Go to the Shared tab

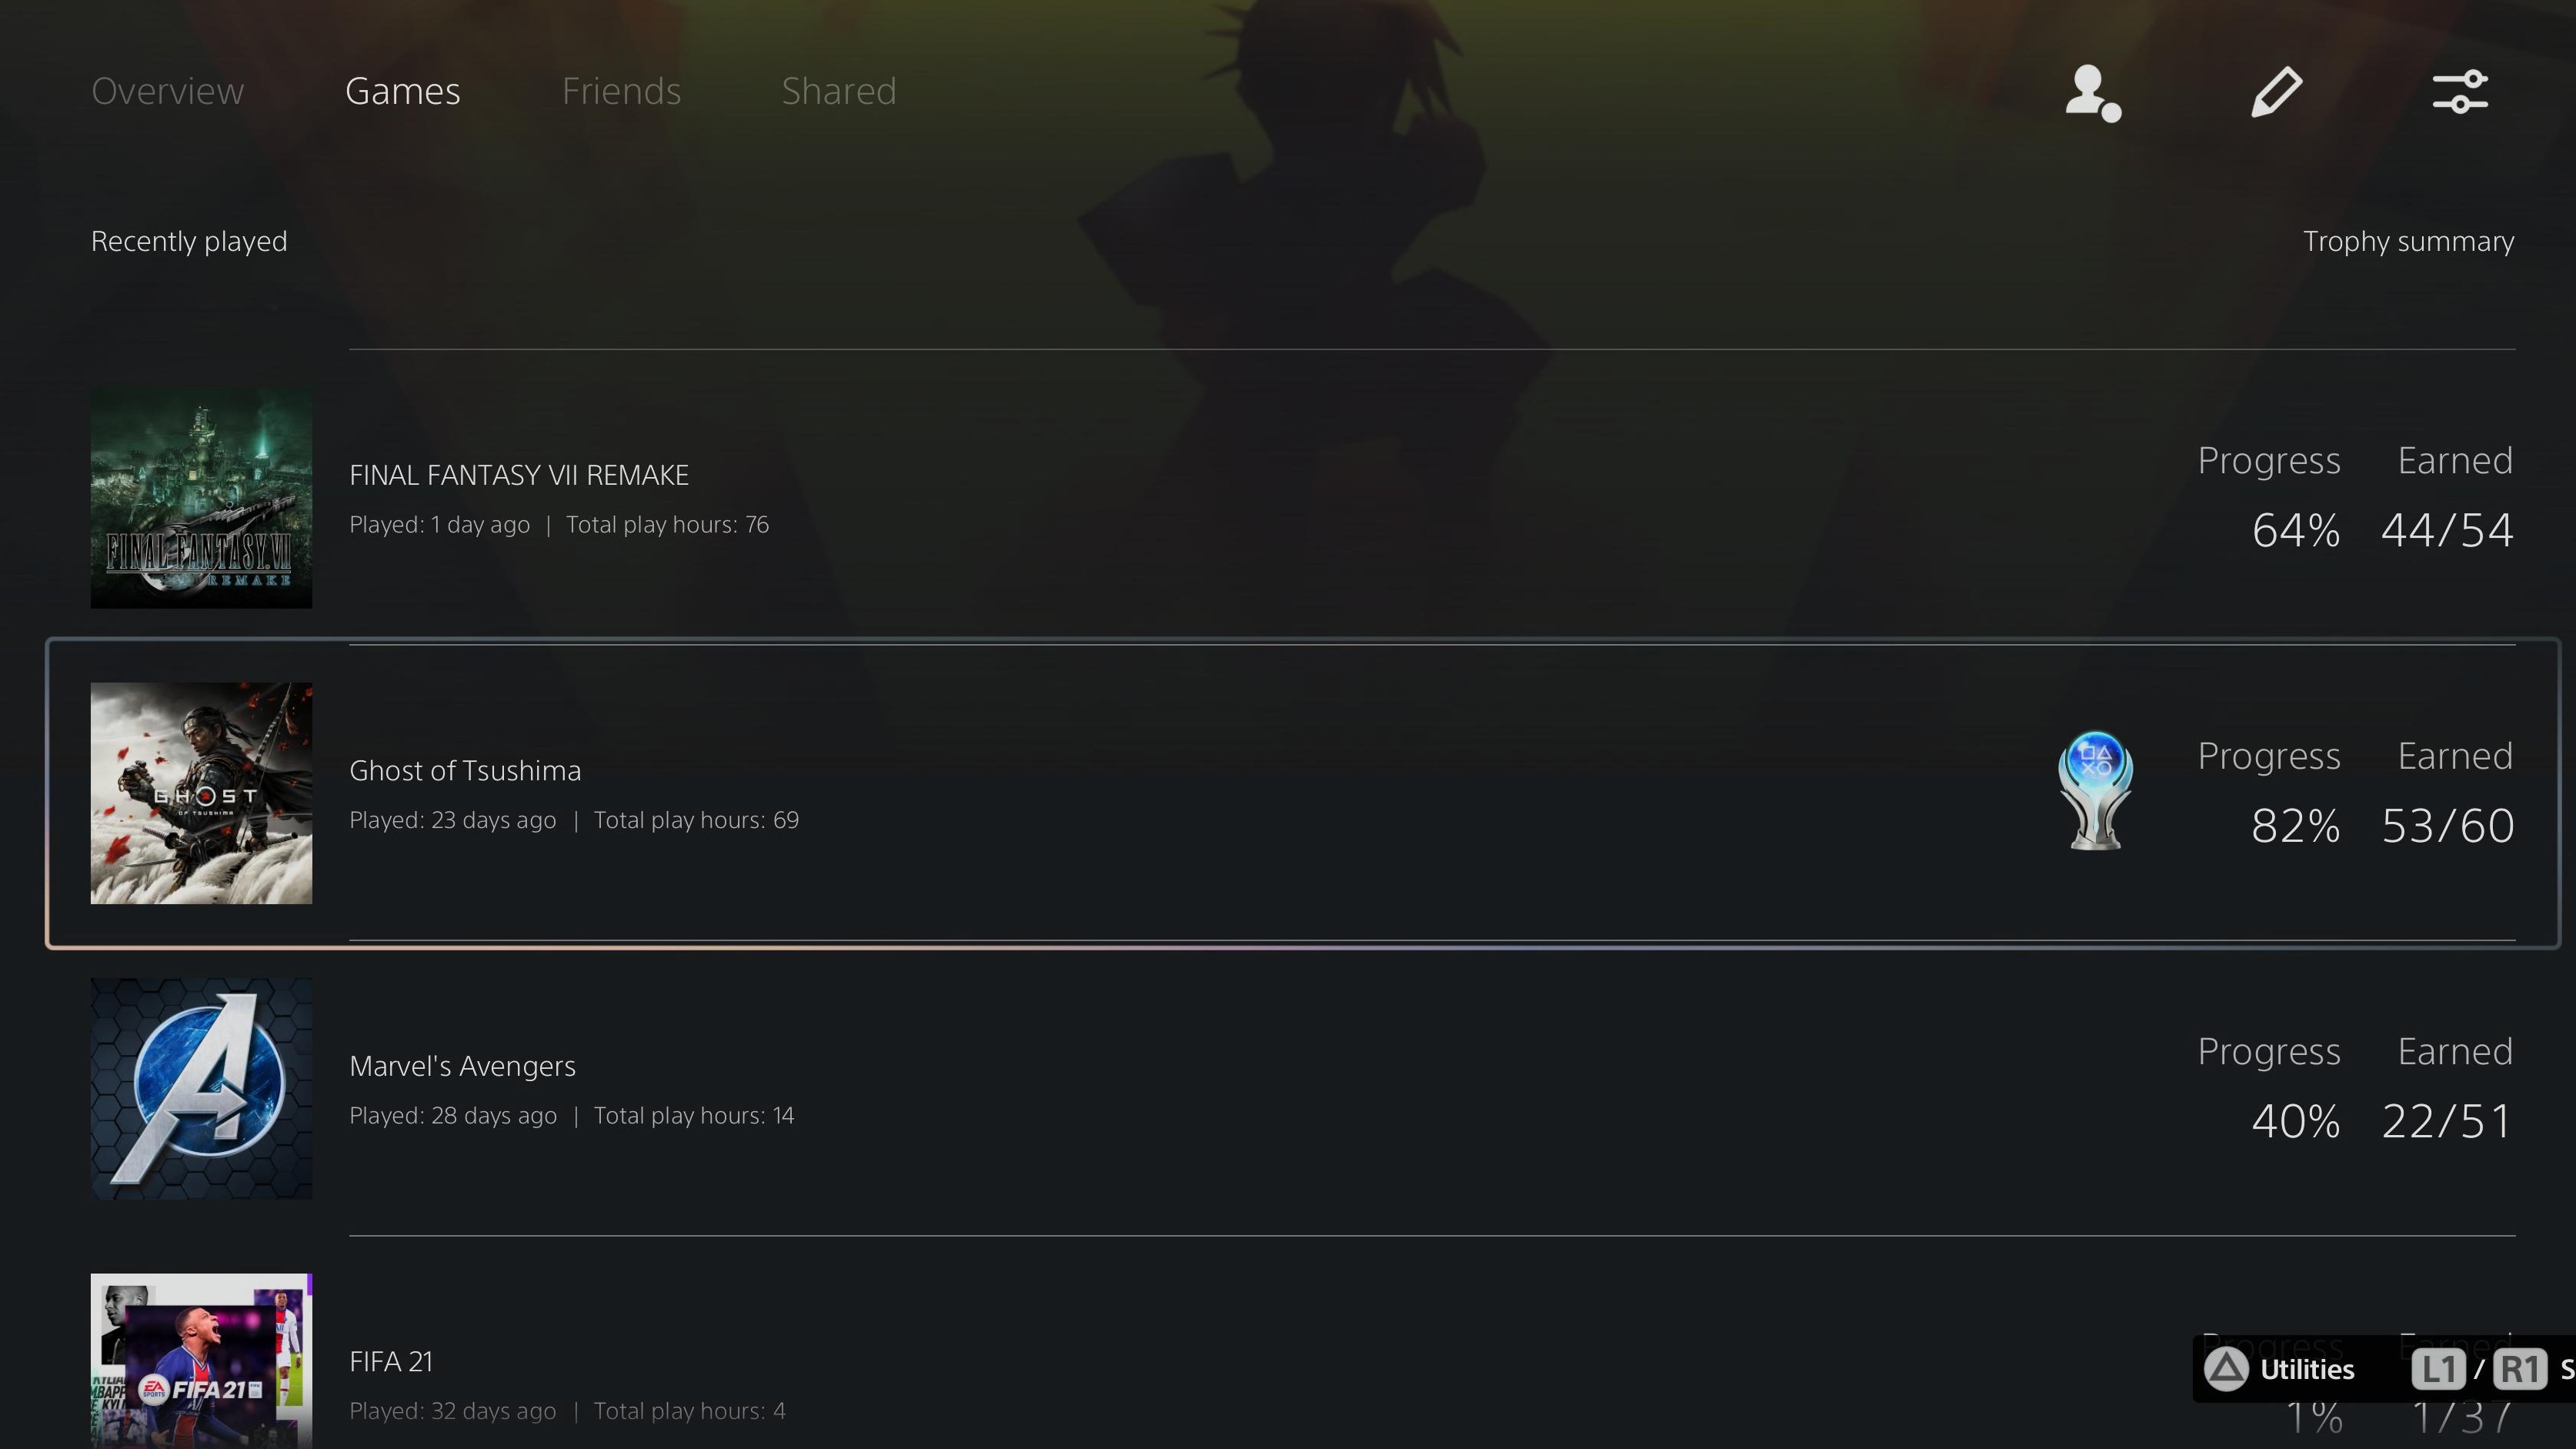(x=838, y=91)
